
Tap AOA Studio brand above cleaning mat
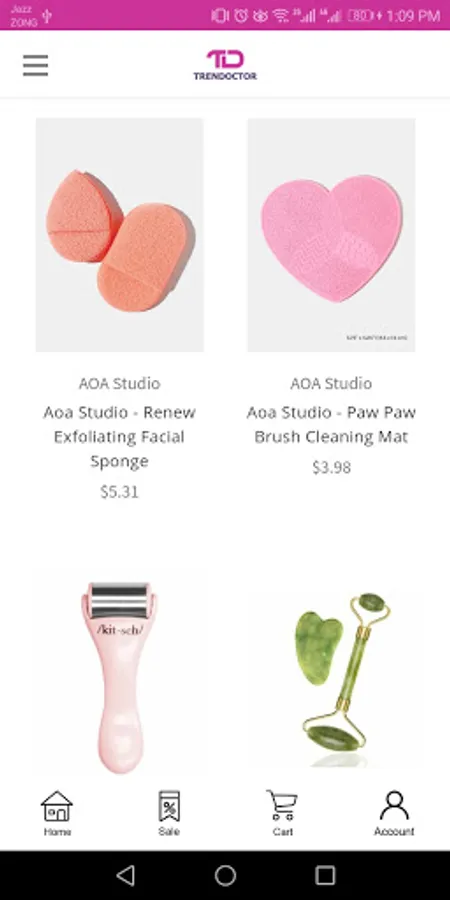[x=331, y=383]
